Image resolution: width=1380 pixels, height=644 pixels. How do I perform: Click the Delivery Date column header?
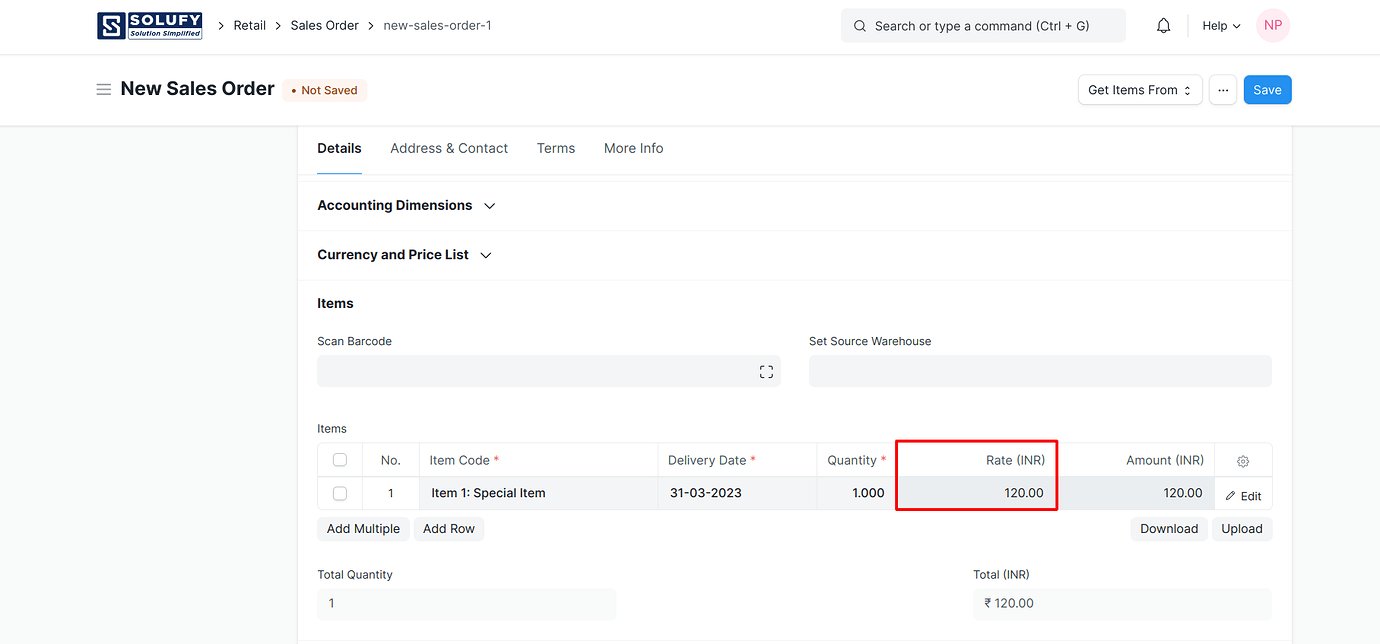point(738,461)
